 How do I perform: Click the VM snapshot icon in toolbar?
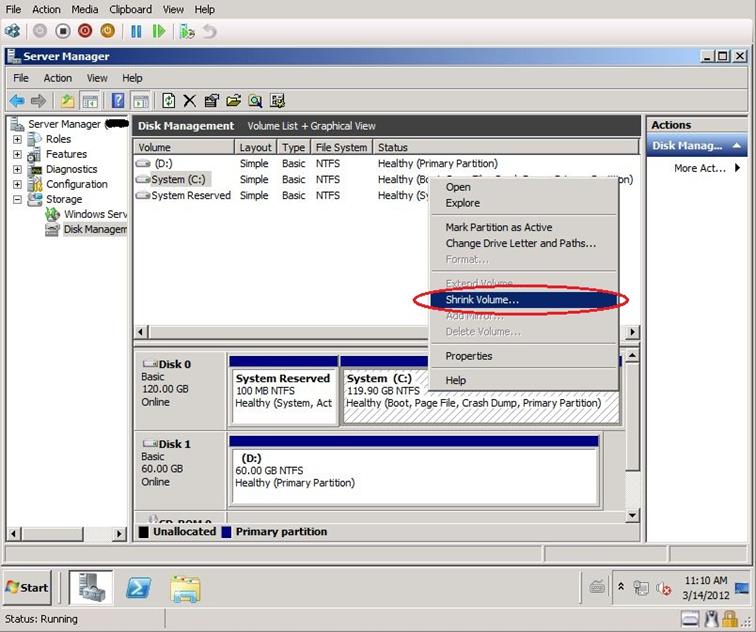(187, 31)
